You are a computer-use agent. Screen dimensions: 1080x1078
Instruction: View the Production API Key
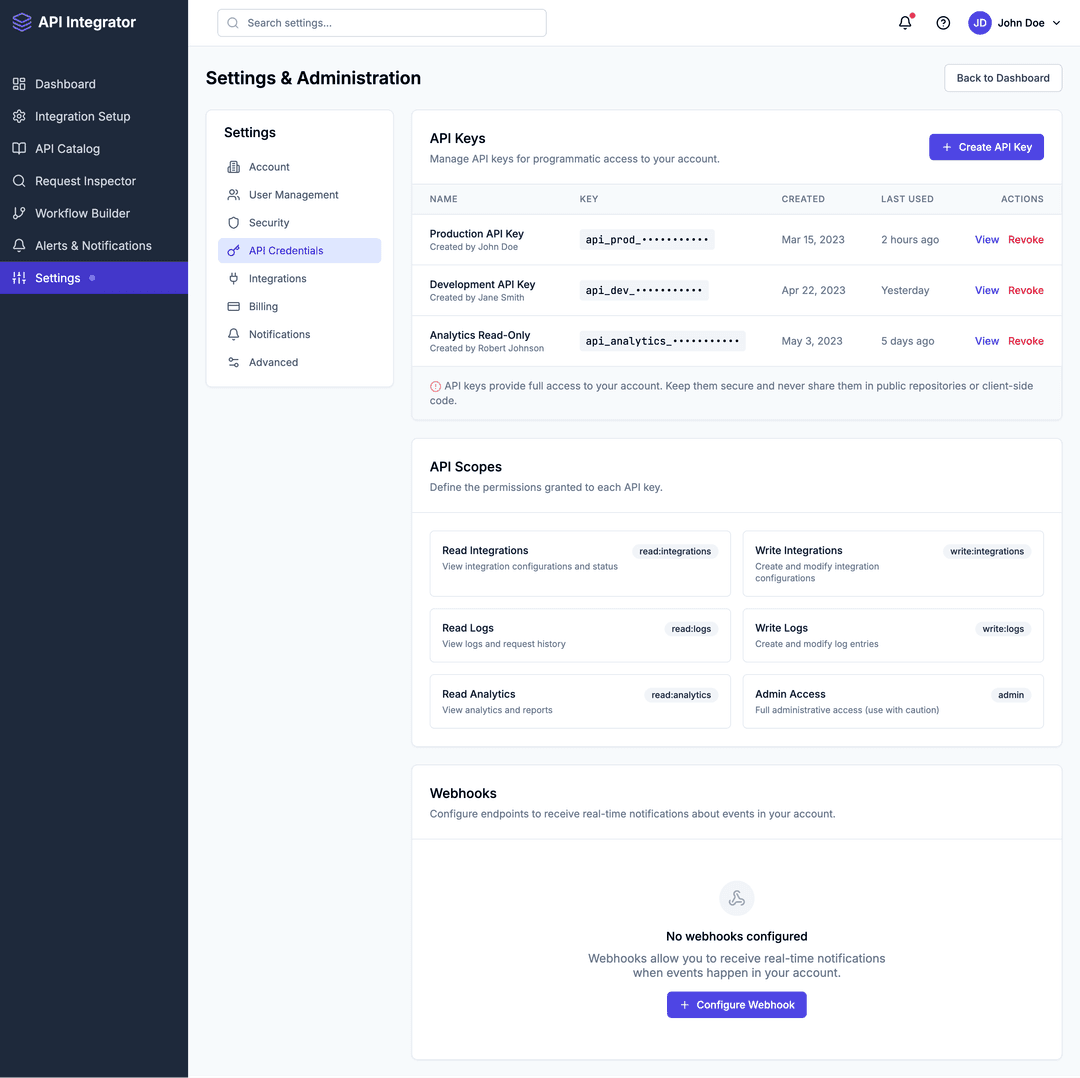986,239
